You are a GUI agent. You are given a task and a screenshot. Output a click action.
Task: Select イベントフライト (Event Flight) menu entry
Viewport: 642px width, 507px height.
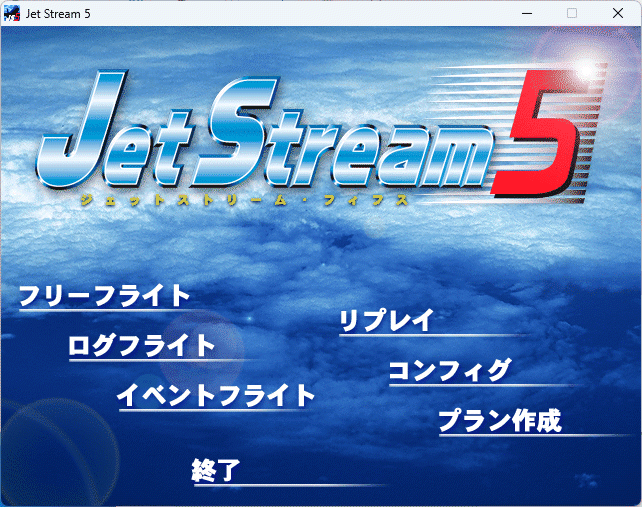[216, 396]
